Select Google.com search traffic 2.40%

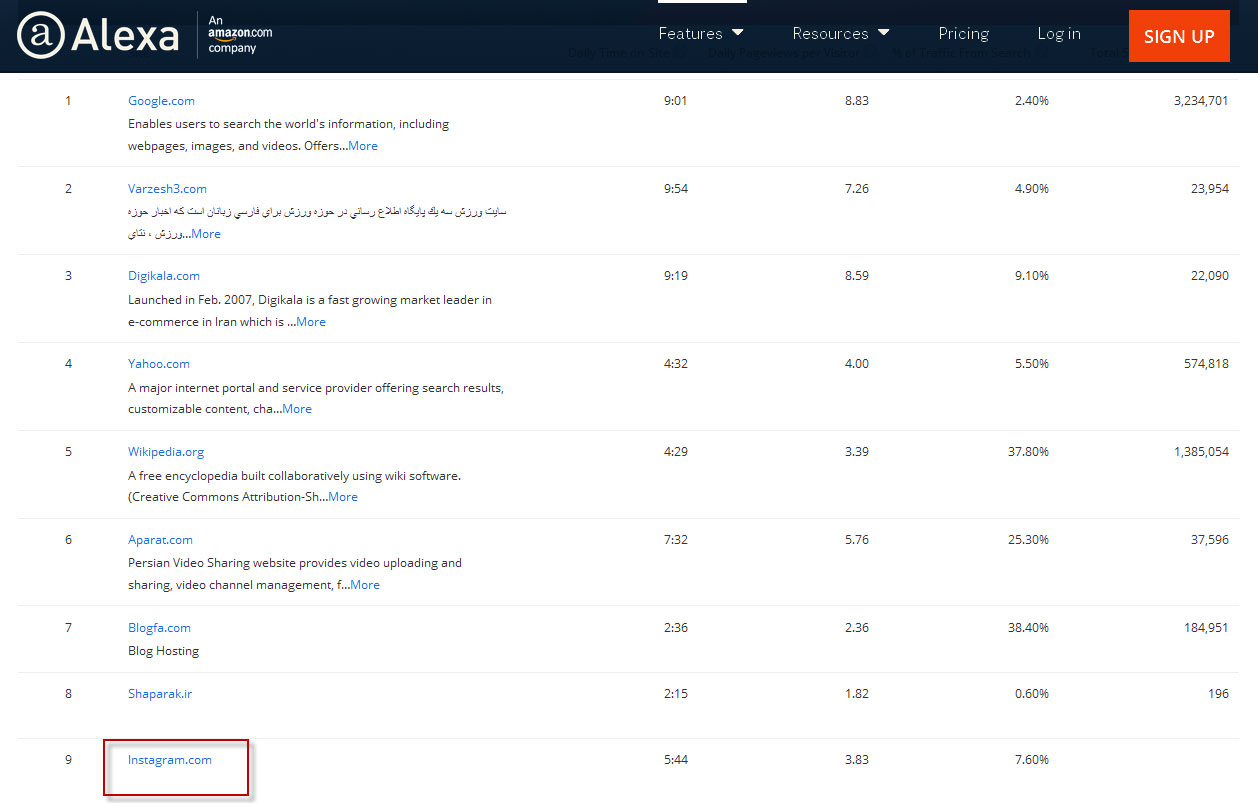pyautogui.click(x=1032, y=101)
